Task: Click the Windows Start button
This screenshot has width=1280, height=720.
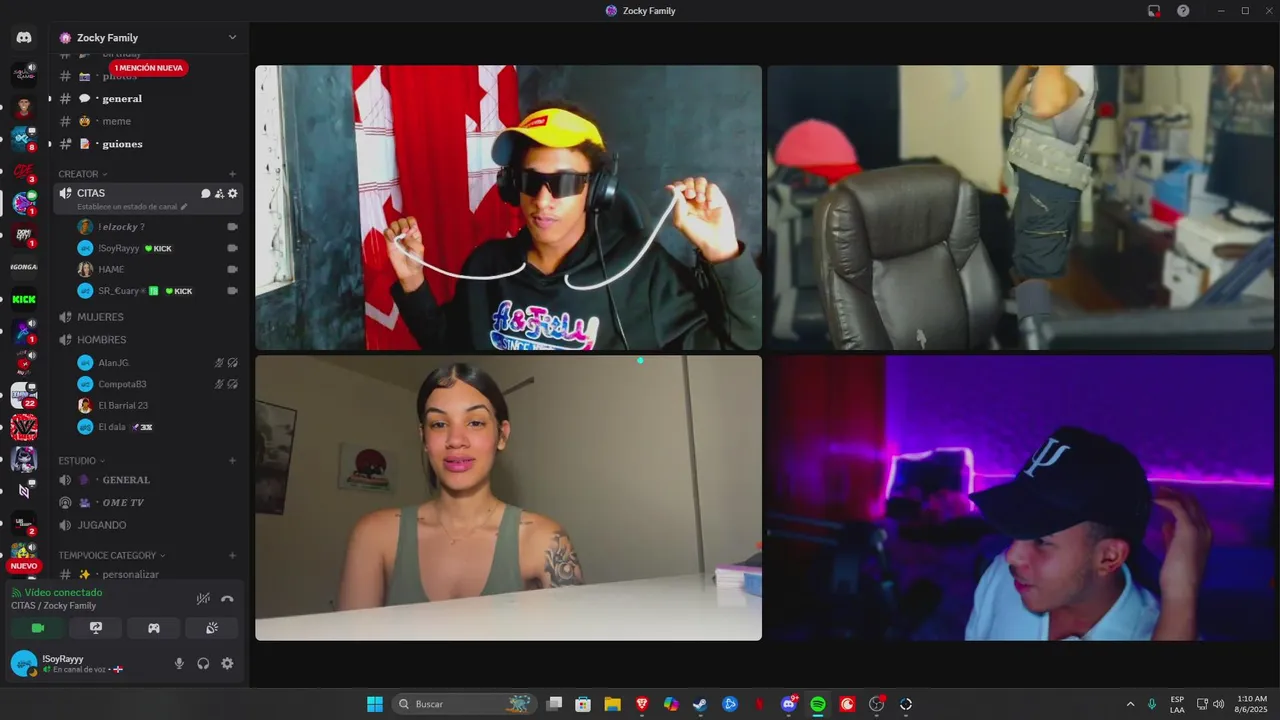Action: click(375, 704)
